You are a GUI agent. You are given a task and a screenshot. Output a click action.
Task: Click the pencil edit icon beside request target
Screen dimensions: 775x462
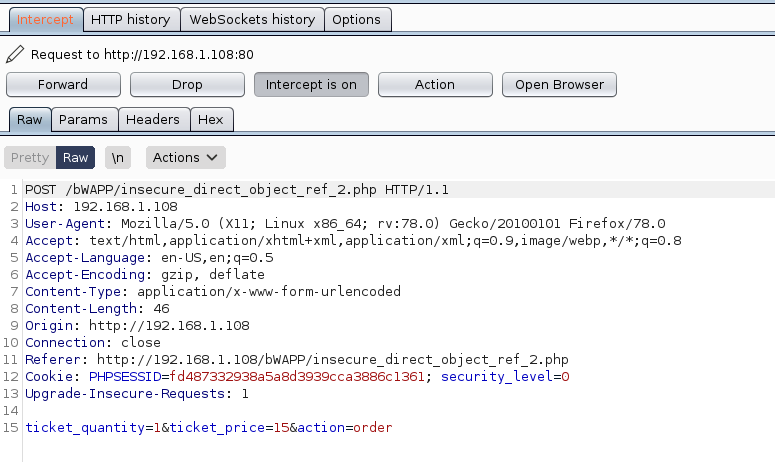(15, 54)
